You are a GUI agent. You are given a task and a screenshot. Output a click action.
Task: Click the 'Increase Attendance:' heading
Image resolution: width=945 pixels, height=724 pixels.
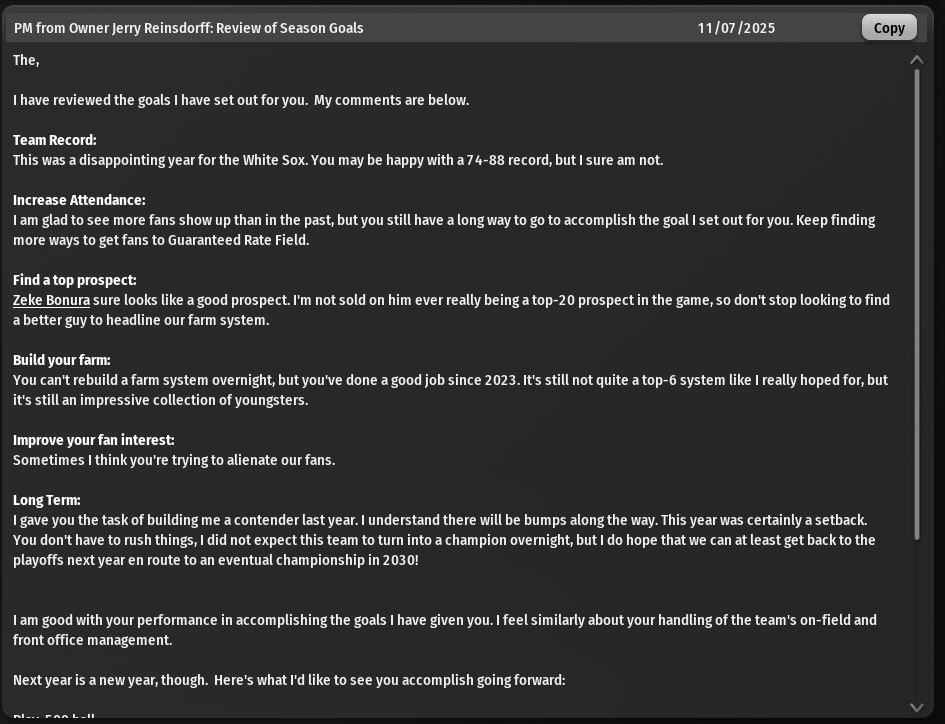(x=79, y=200)
